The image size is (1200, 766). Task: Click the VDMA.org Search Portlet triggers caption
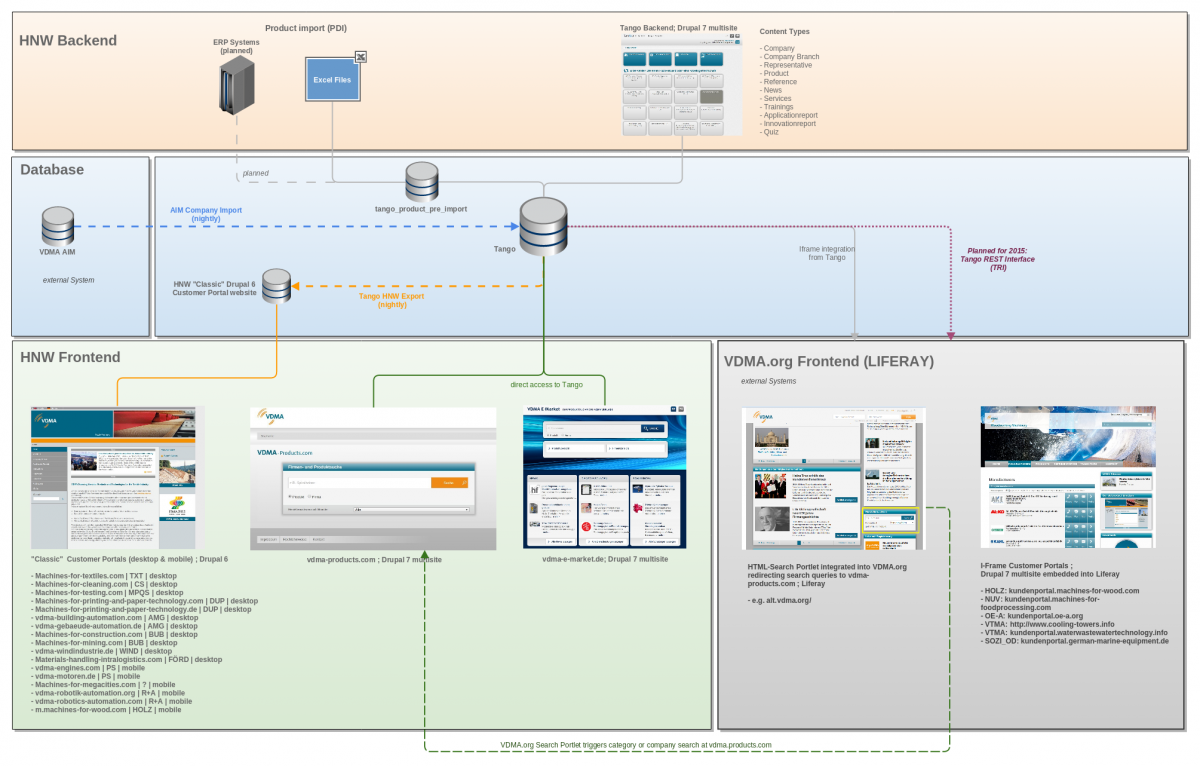pos(636,745)
